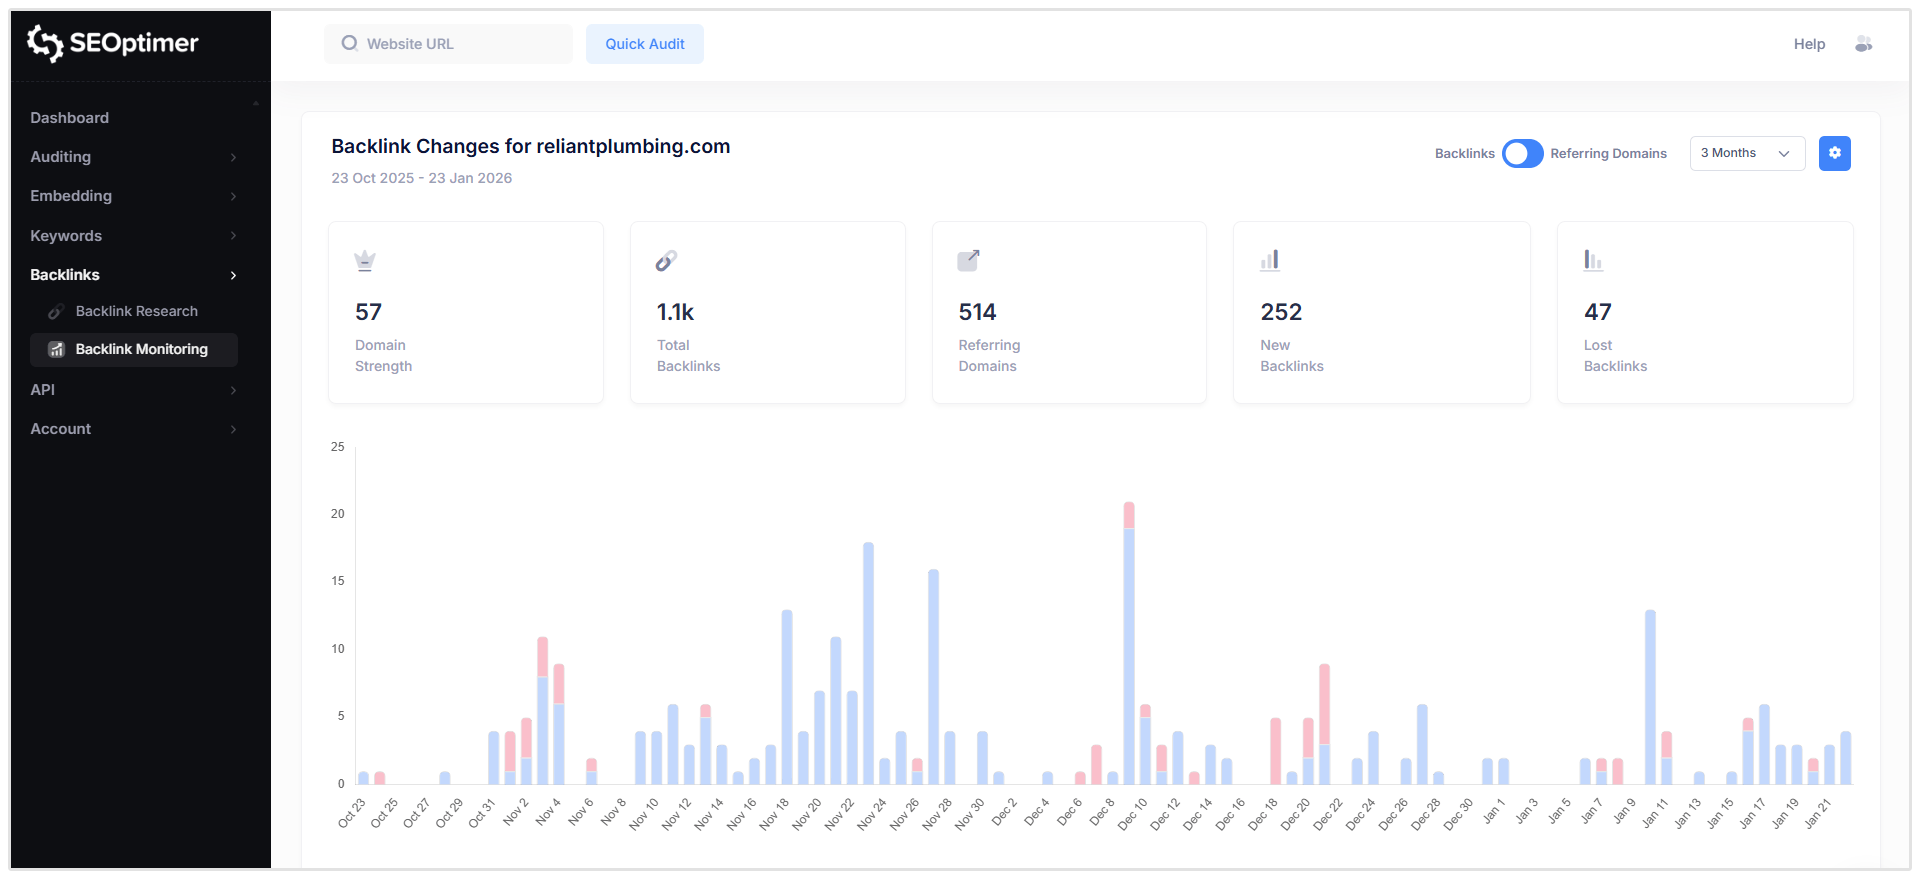Click the Lost Backlinks chart icon
Screen dimensions: 1920x880
click(1593, 261)
